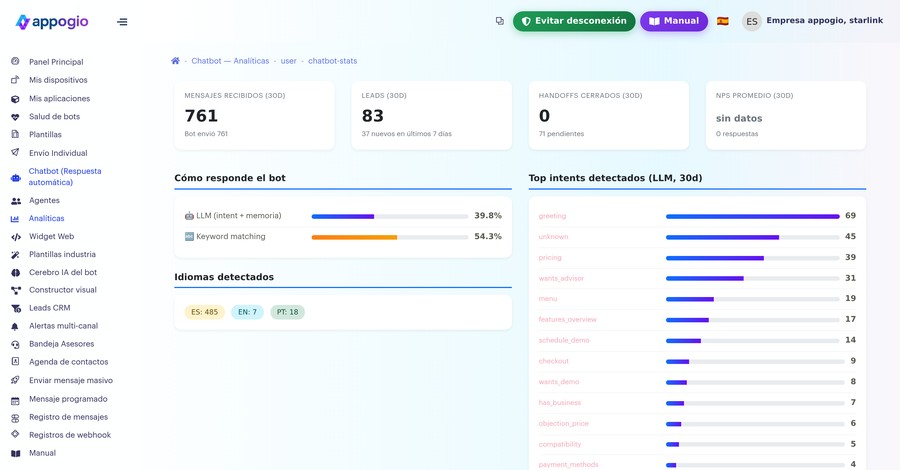
Task: Open Salud de bots in sidebar
Action: click(x=55, y=116)
